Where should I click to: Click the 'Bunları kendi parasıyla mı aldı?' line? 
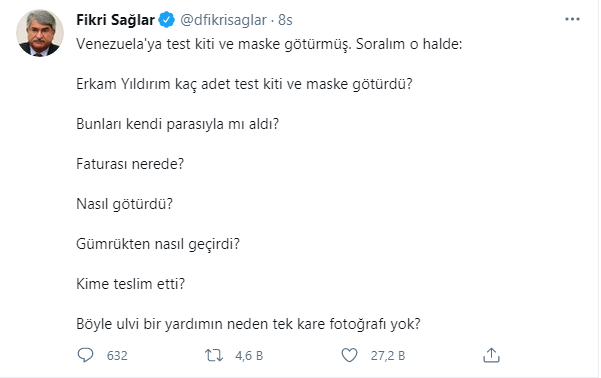(177, 124)
